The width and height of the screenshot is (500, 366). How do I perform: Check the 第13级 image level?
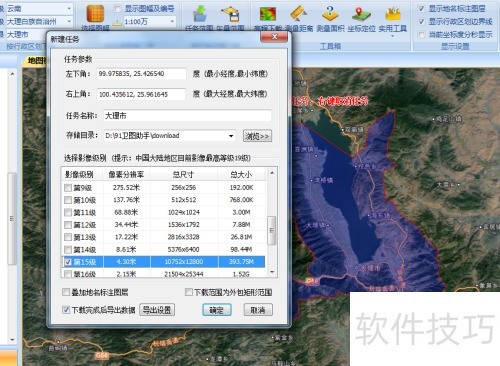coord(68,237)
